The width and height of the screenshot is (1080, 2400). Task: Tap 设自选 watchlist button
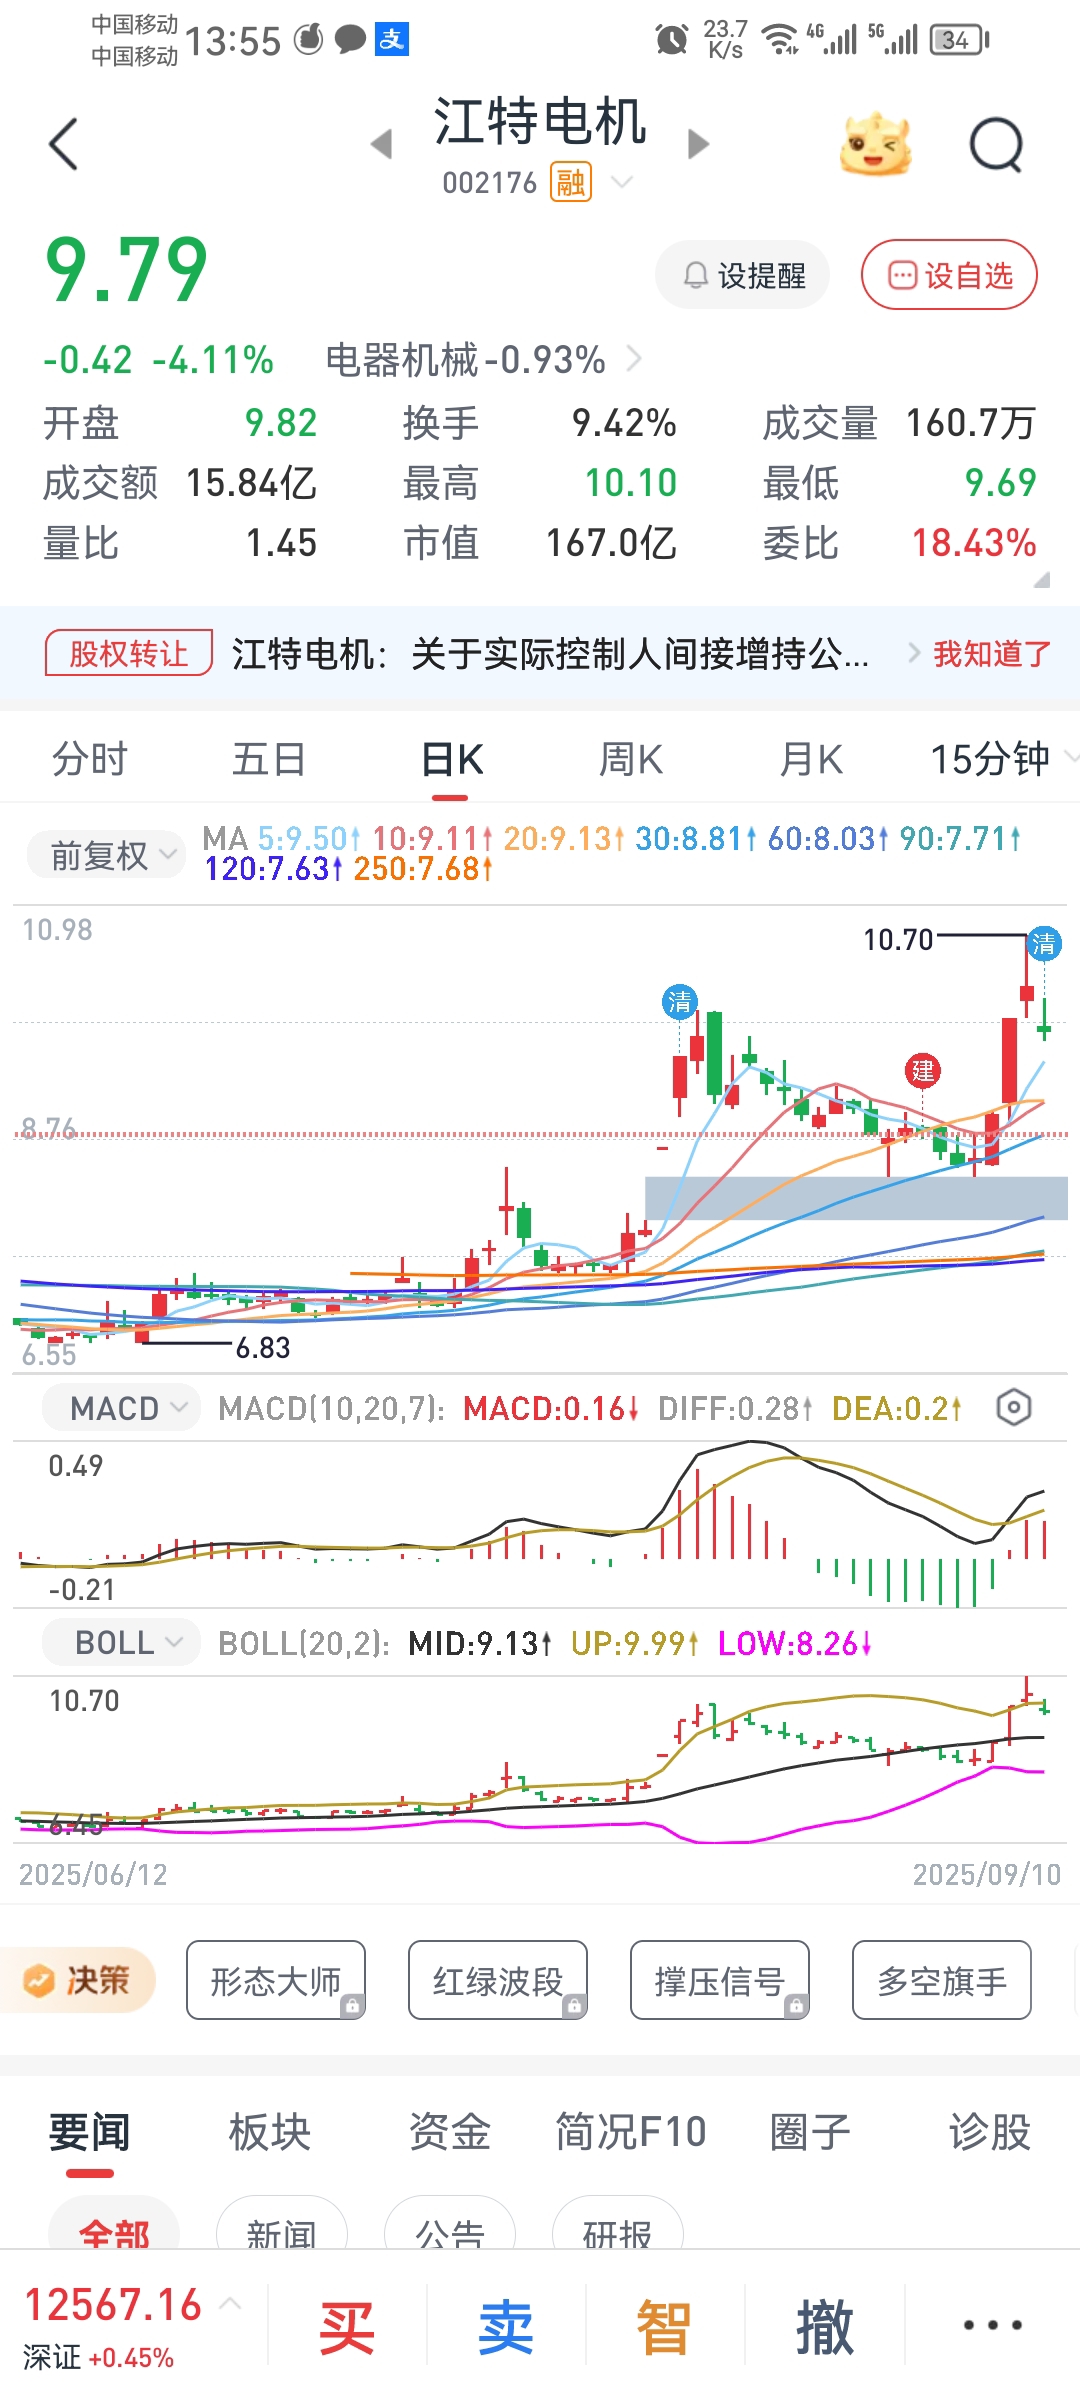(x=949, y=275)
